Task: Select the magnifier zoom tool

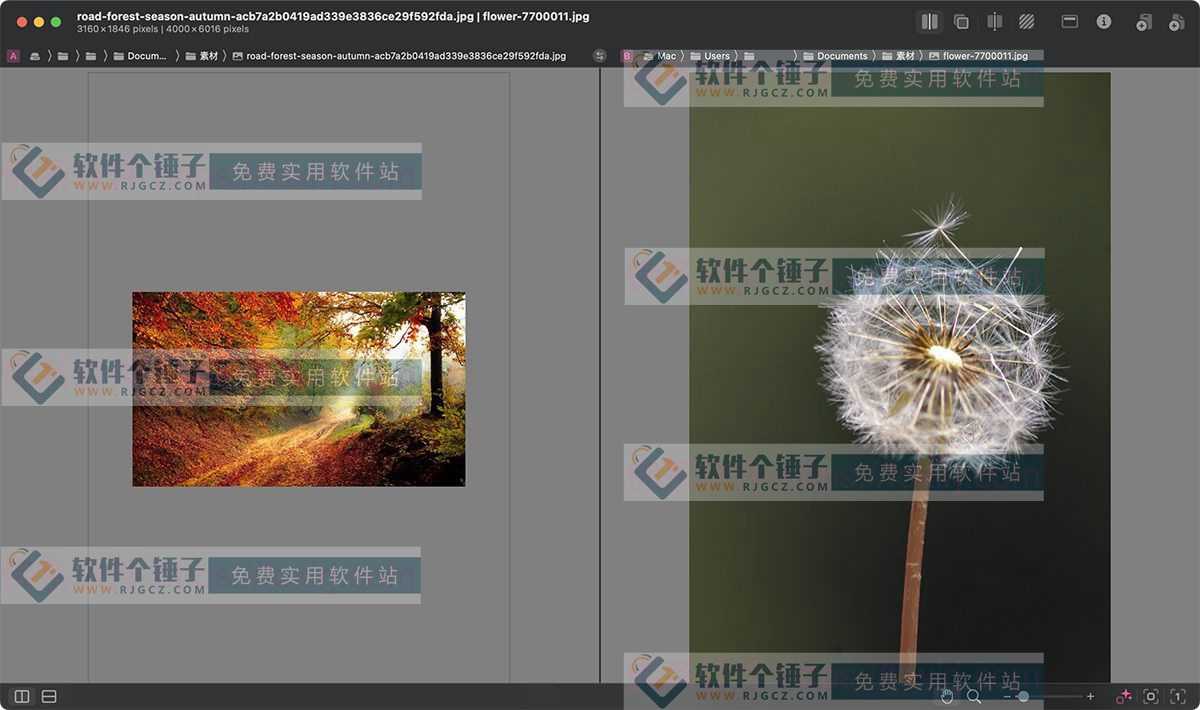Action: coord(974,696)
